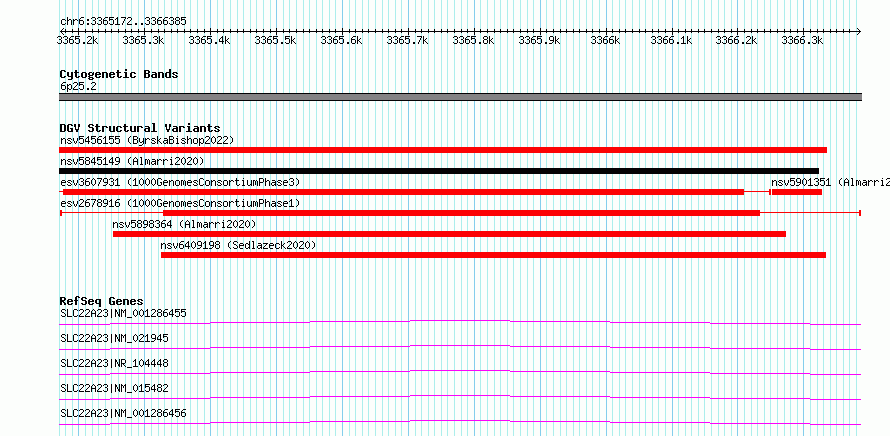Select the magenta NM_021945 transcript line
The image size is (890, 436).
[460, 347]
